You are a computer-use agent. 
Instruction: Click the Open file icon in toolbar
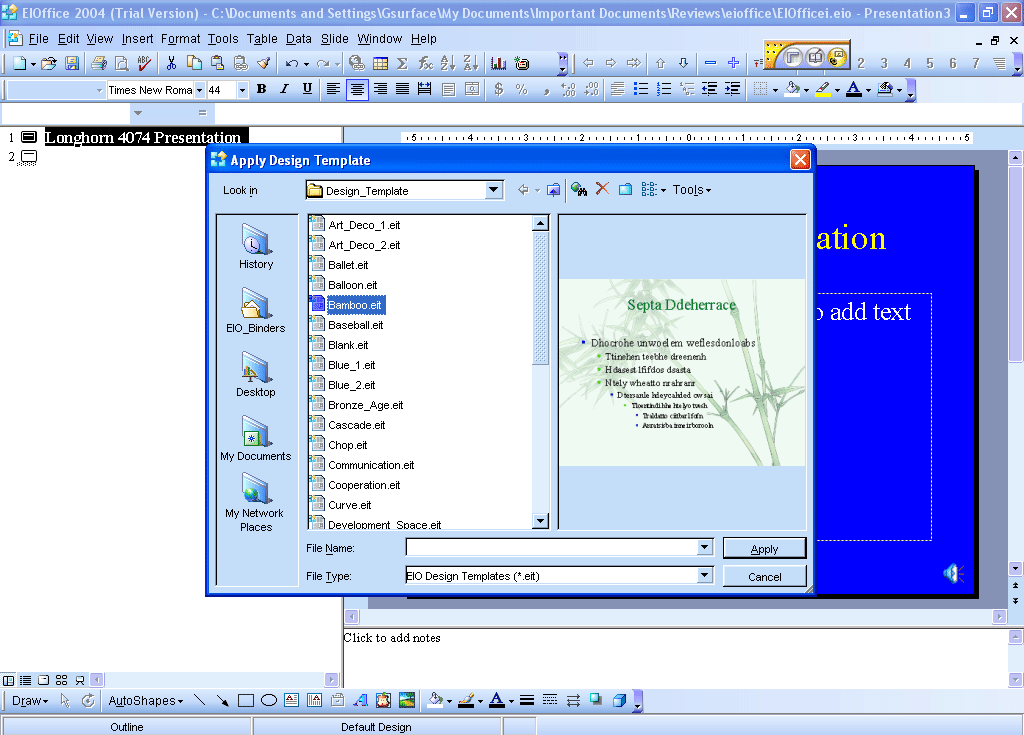pos(49,63)
